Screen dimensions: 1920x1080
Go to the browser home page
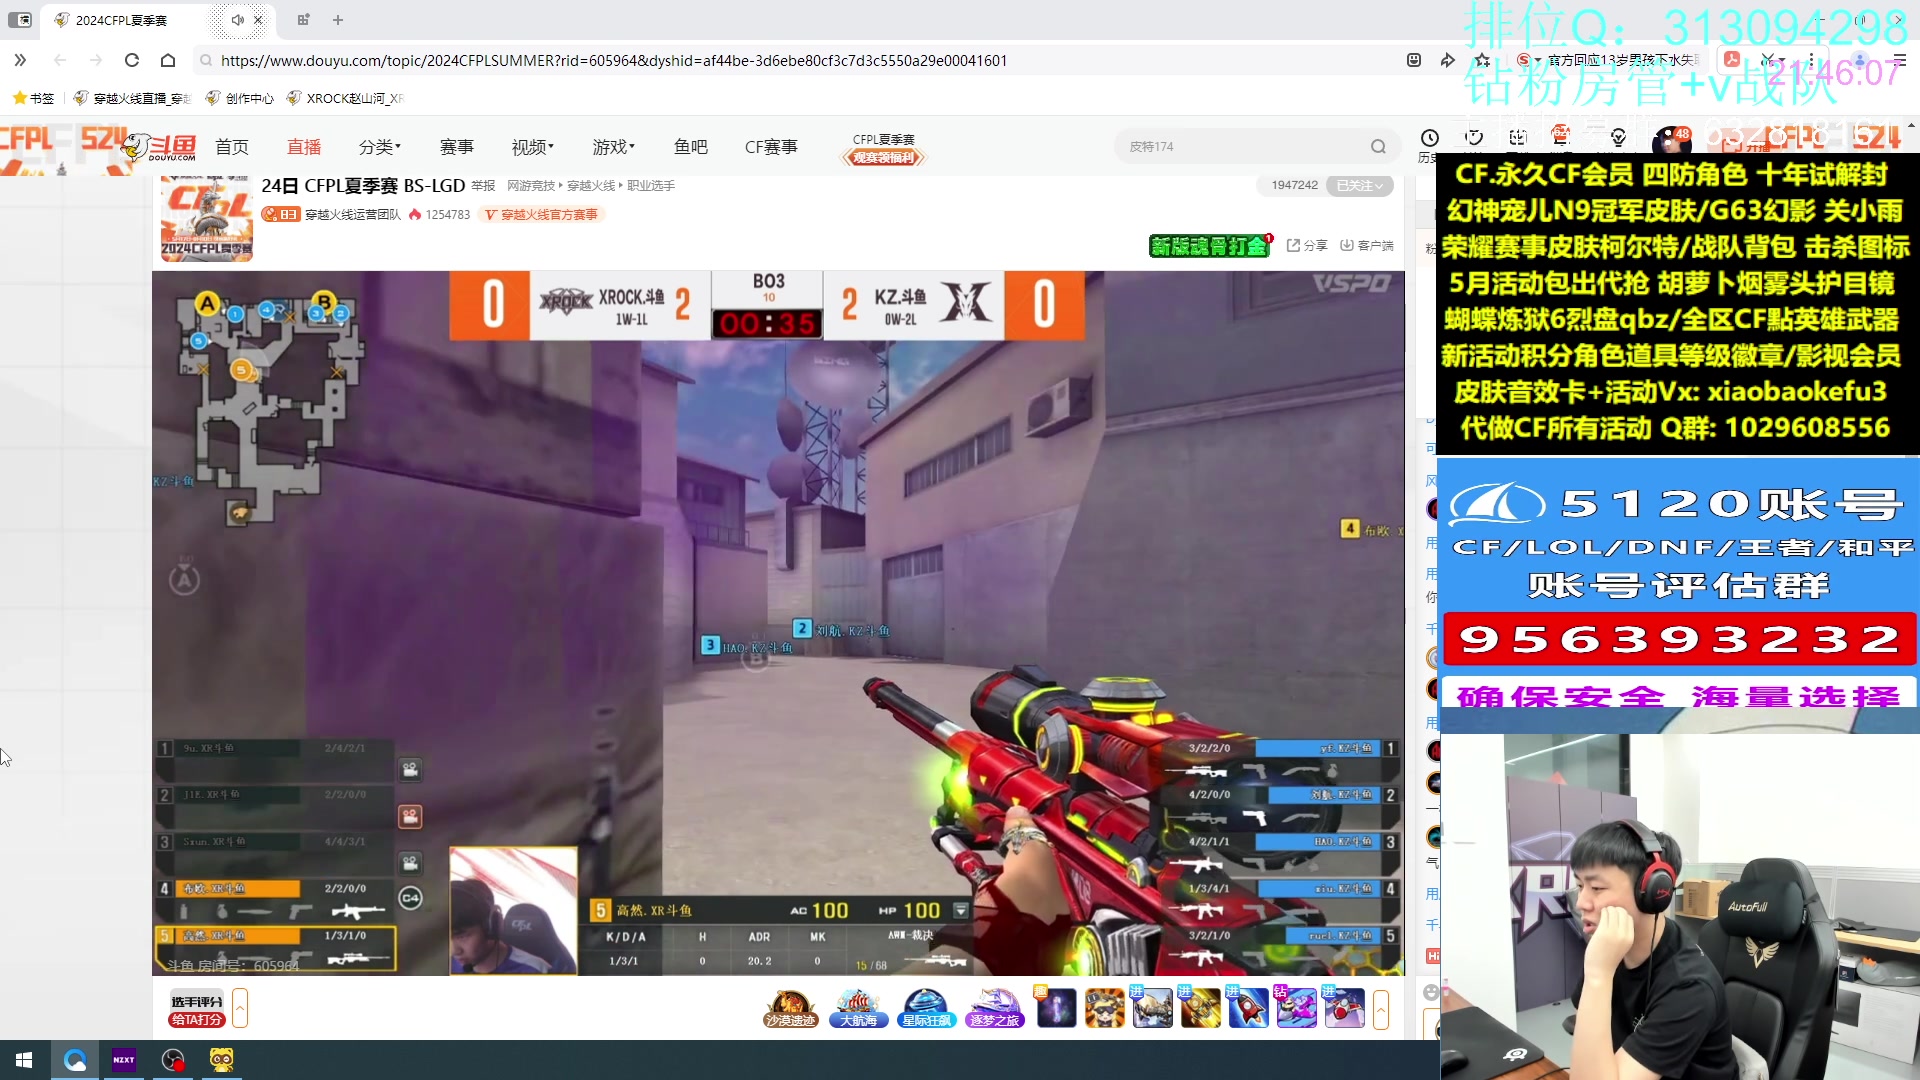pyautogui.click(x=168, y=60)
